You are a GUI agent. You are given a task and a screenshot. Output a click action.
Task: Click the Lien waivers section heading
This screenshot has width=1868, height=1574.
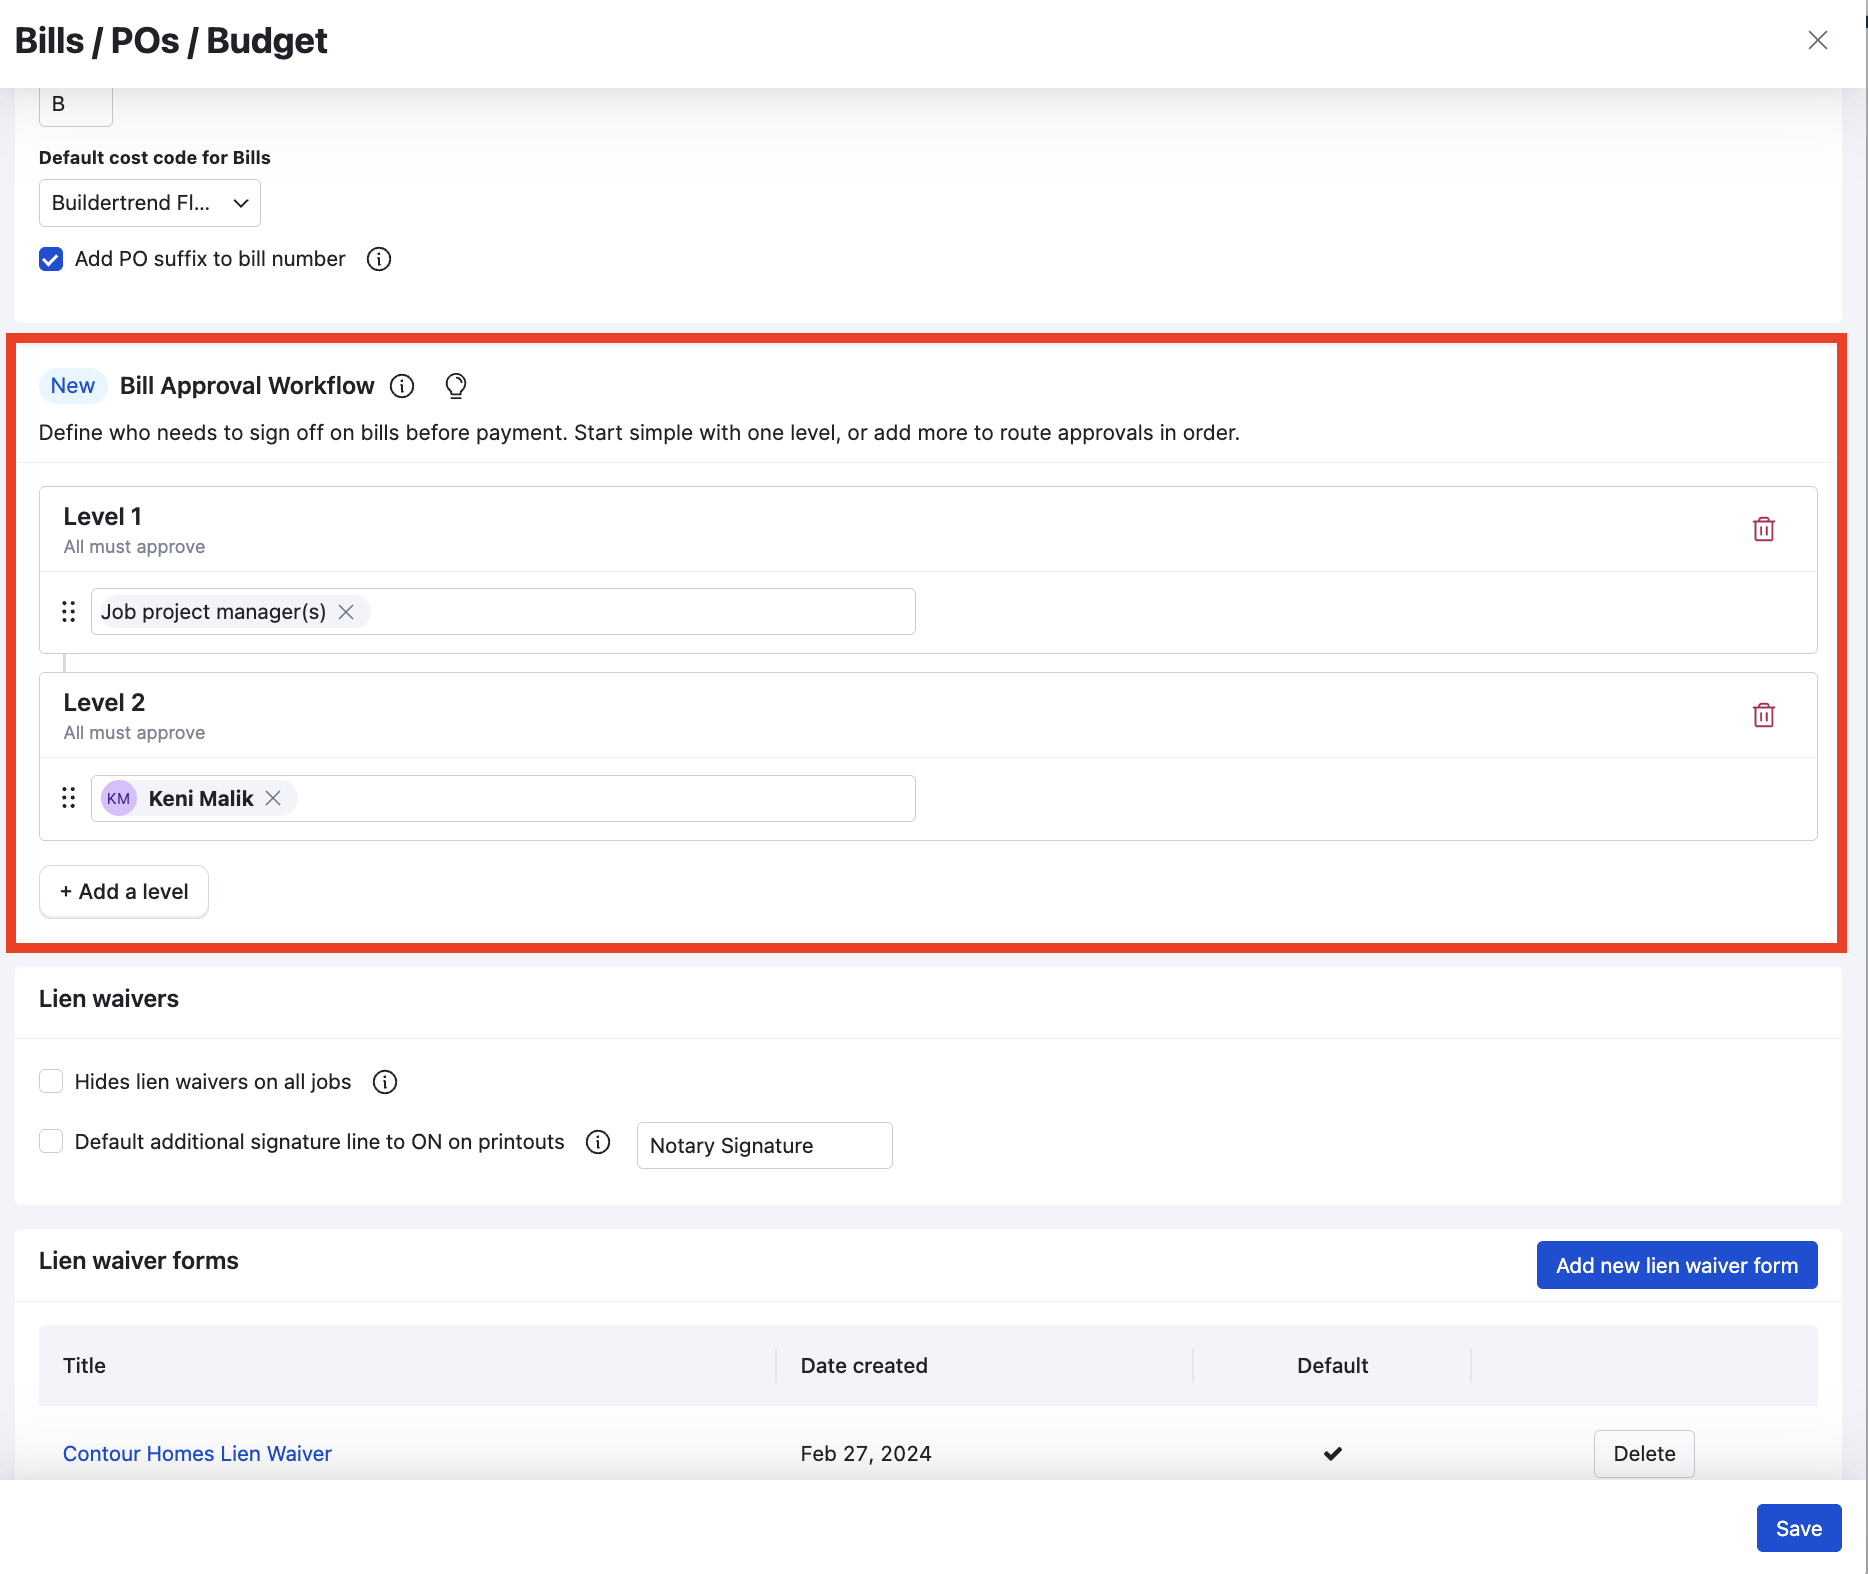point(109,999)
